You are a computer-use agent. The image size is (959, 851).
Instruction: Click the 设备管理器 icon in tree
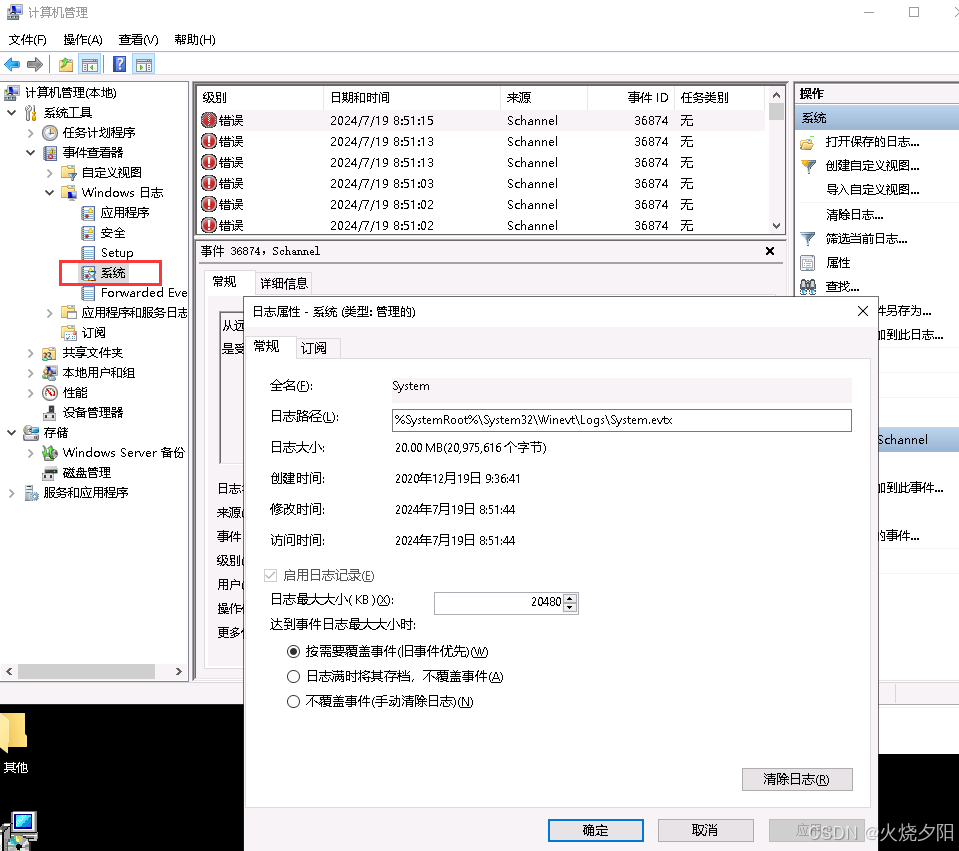pos(50,413)
